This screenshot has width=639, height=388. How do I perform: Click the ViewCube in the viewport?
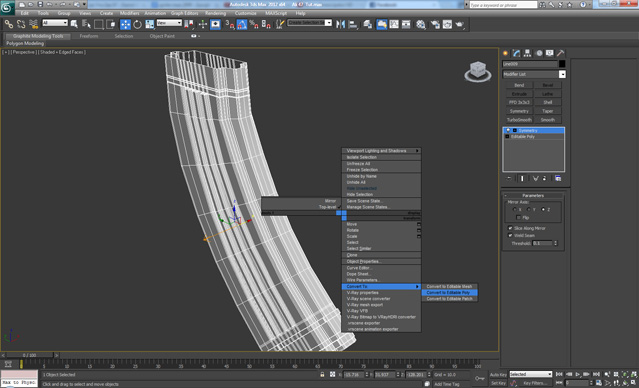pyautogui.click(x=478, y=71)
